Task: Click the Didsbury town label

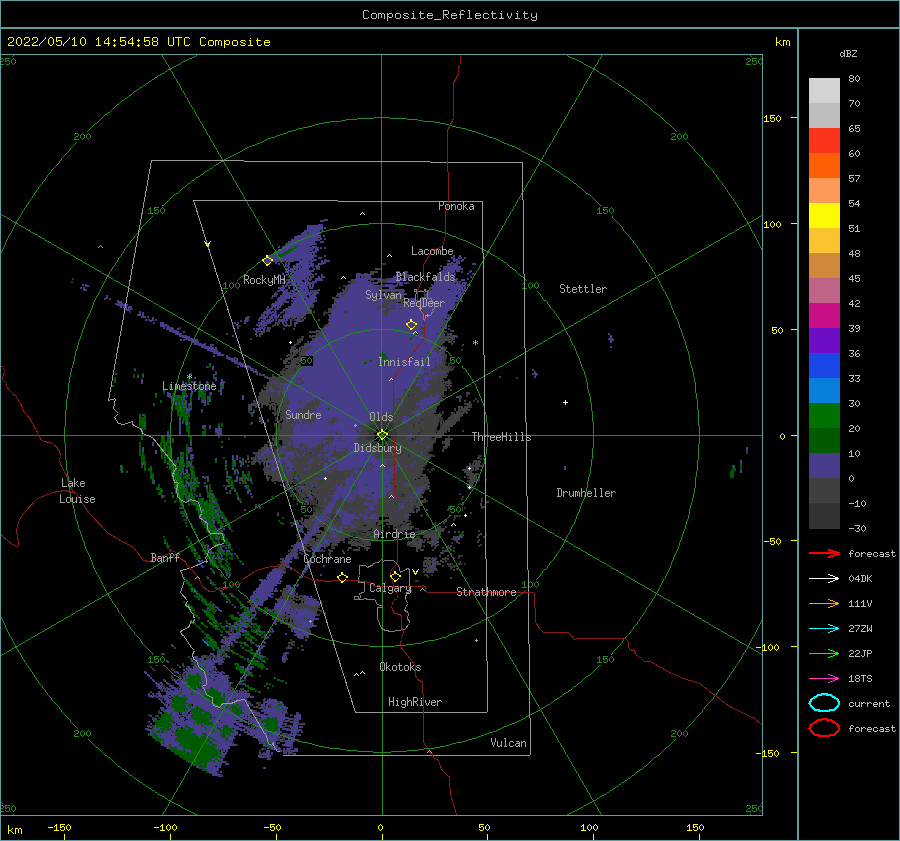Action: tap(377, 448)
